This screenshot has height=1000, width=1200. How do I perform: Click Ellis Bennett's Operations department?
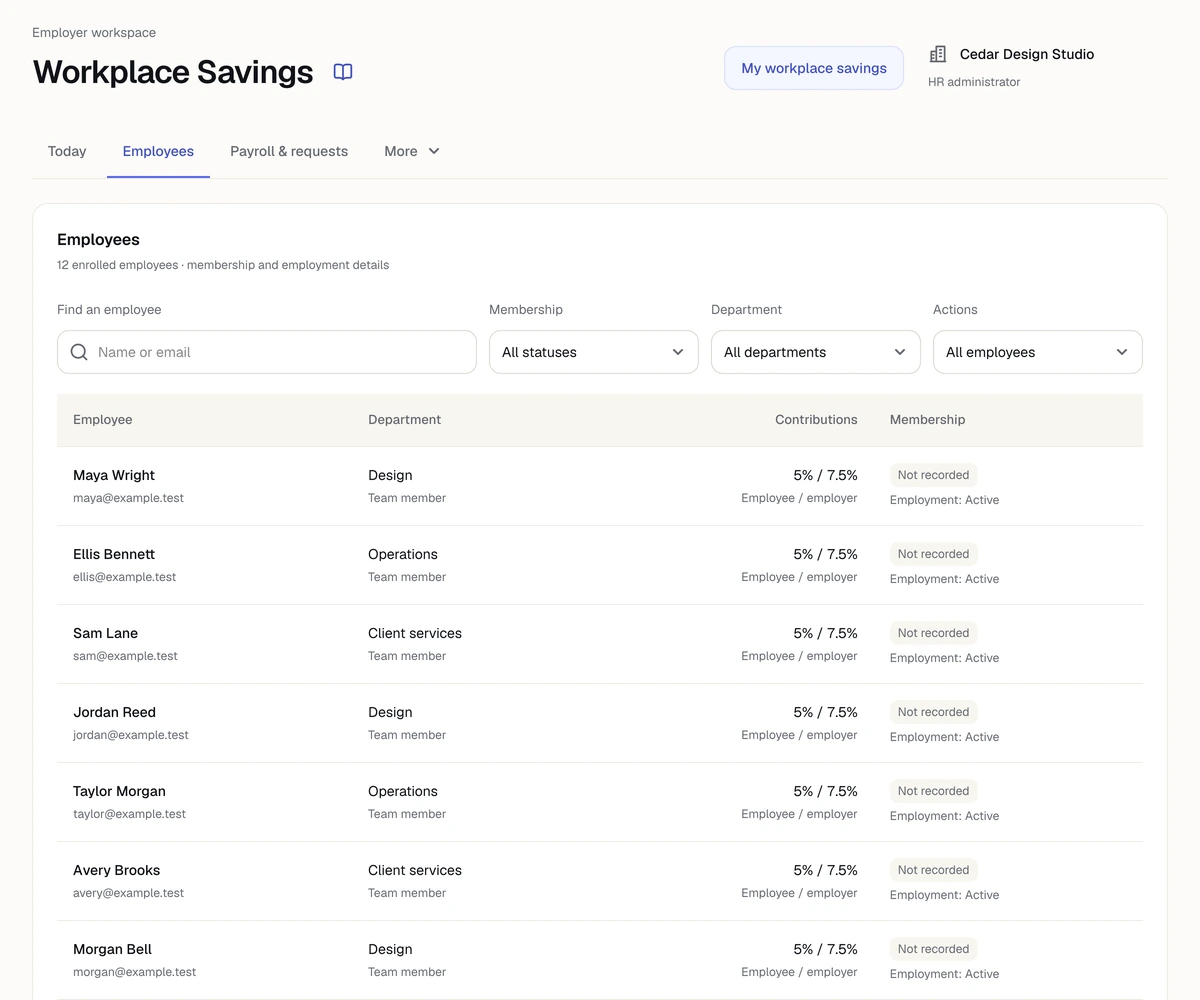click(x=403, y=554)
